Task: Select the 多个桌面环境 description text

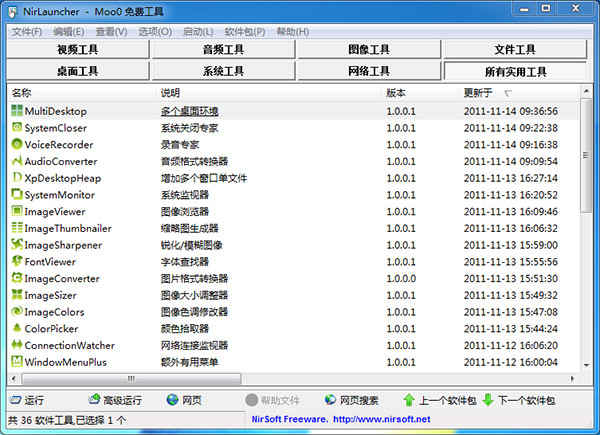Action: (x=189, y=111)
